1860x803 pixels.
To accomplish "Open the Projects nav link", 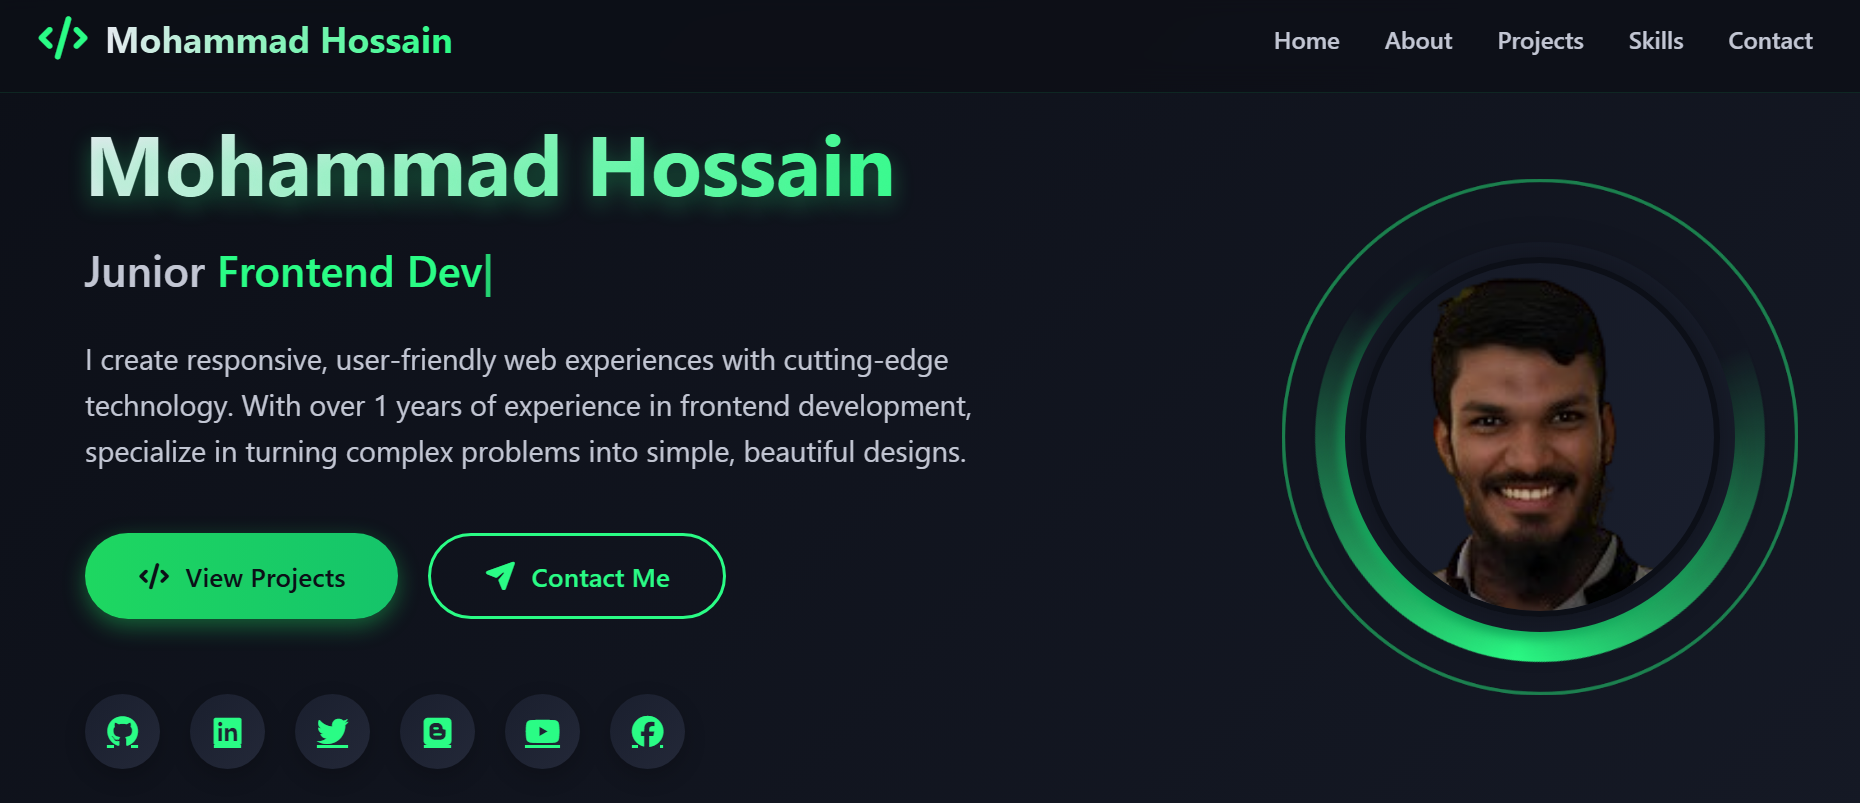I will coord(1540,41).
